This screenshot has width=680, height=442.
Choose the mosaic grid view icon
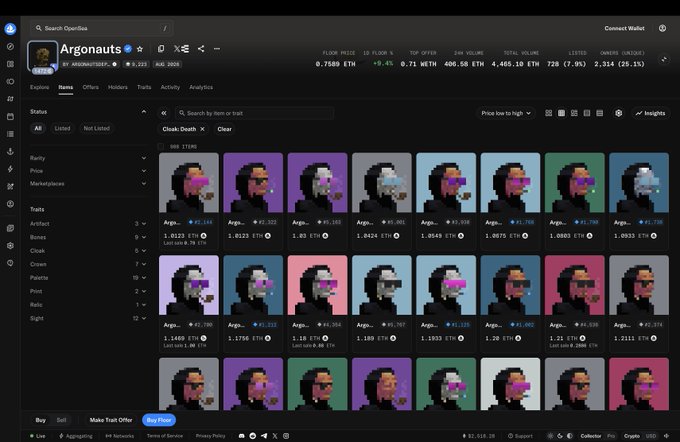[x=574, y=113]
